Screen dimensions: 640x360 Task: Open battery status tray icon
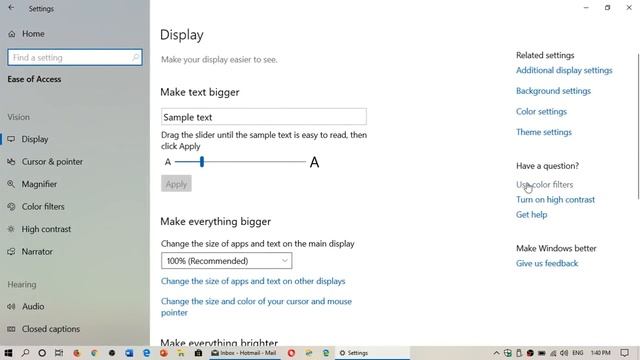(x=542, y=353)
